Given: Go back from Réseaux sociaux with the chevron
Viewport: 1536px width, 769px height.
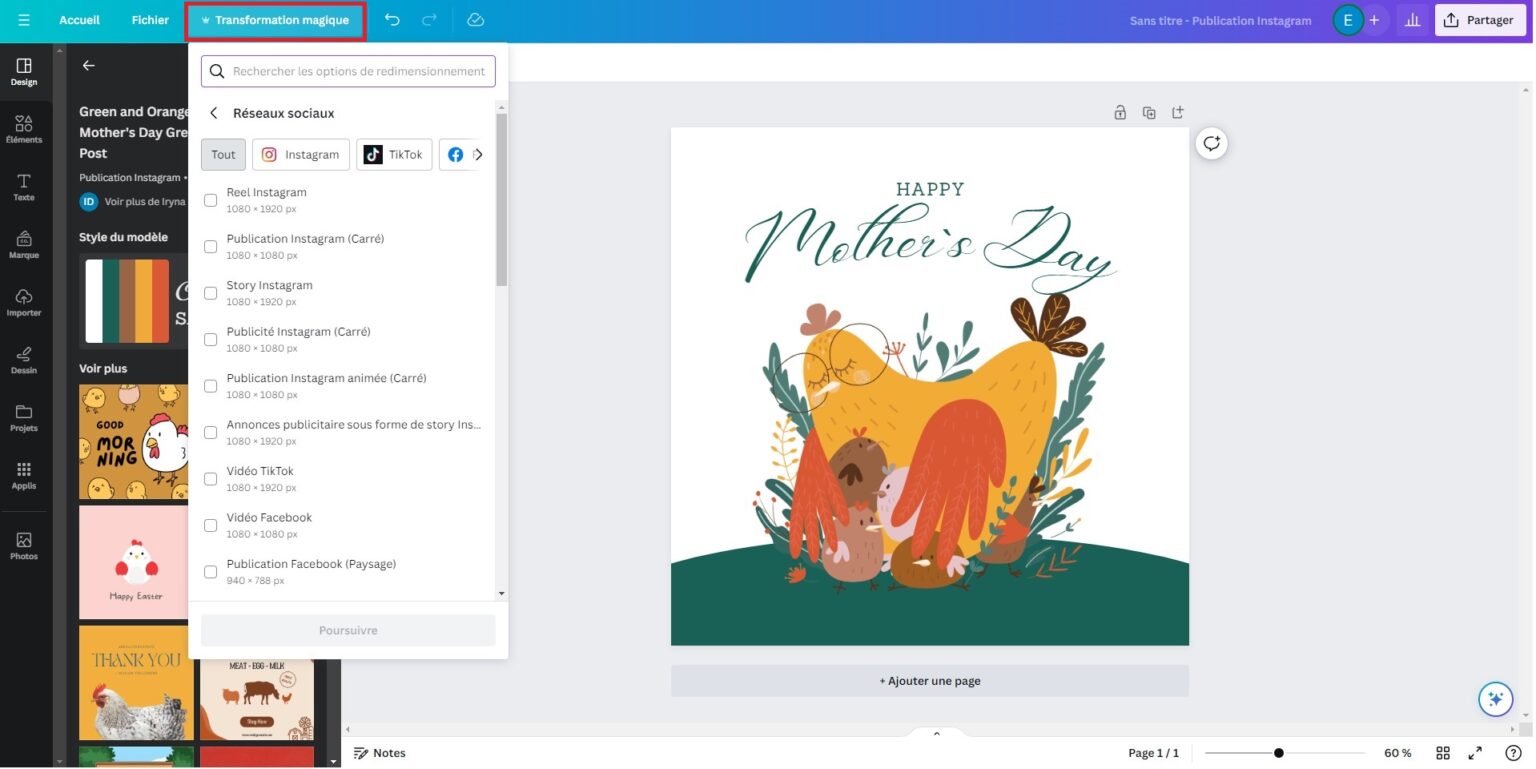Looking at the screenshot, I should [213, 113].
